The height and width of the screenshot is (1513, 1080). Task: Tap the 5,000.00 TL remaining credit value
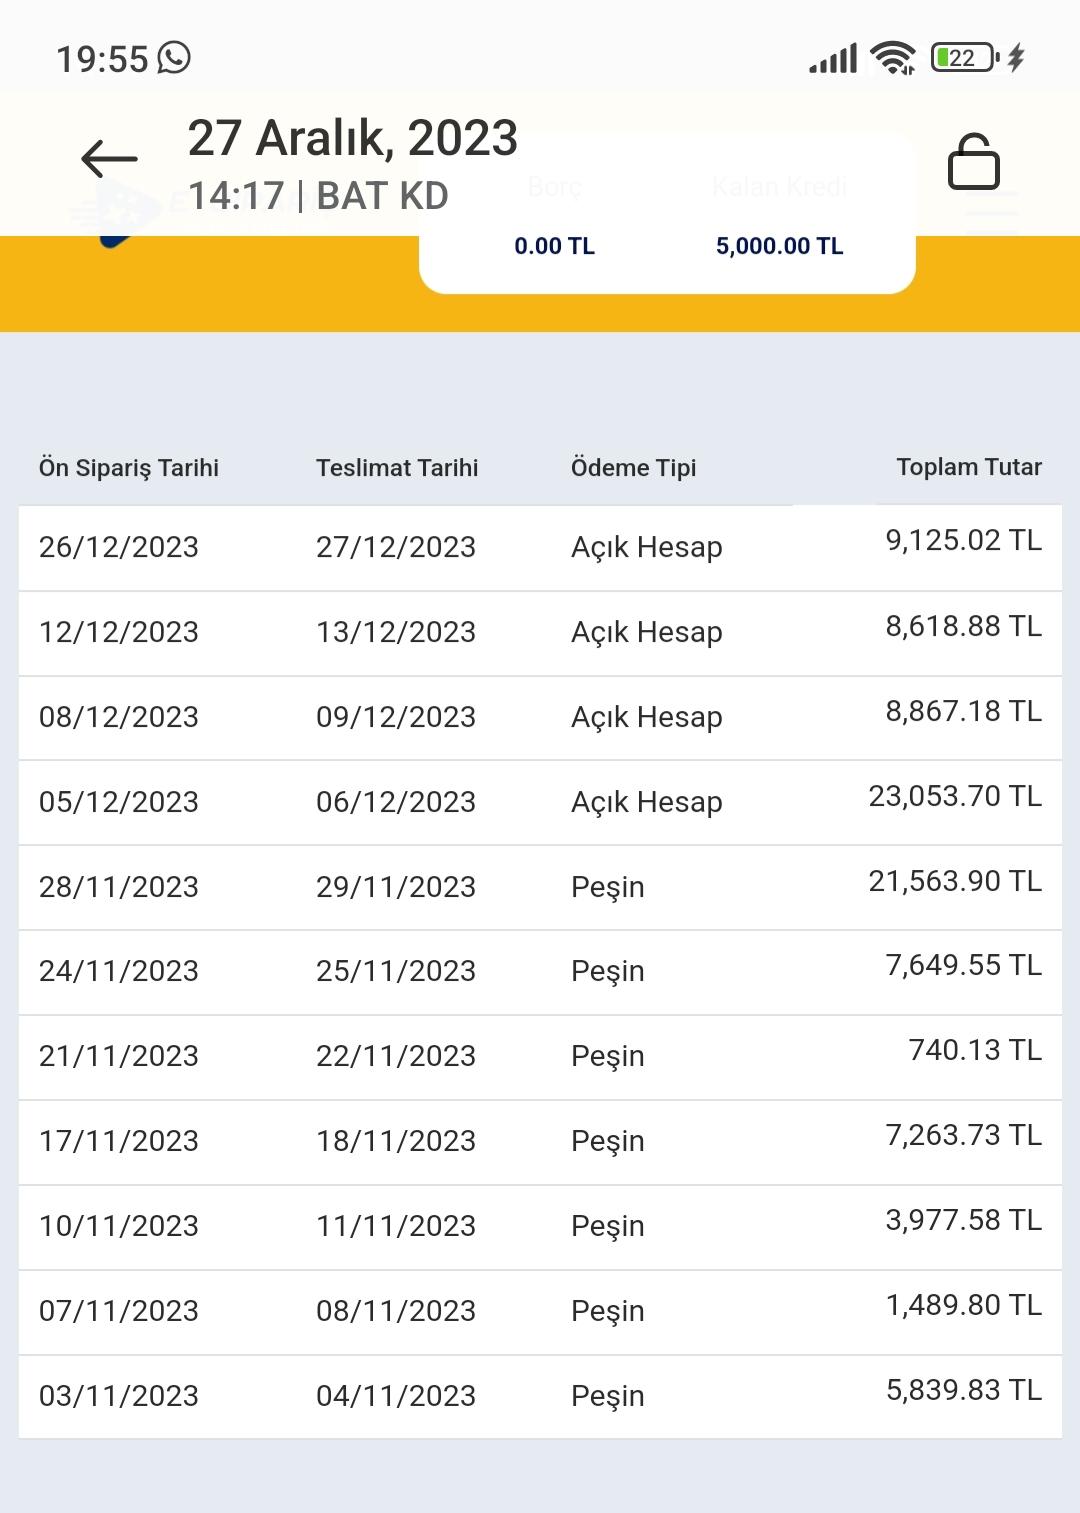point(779,246)
